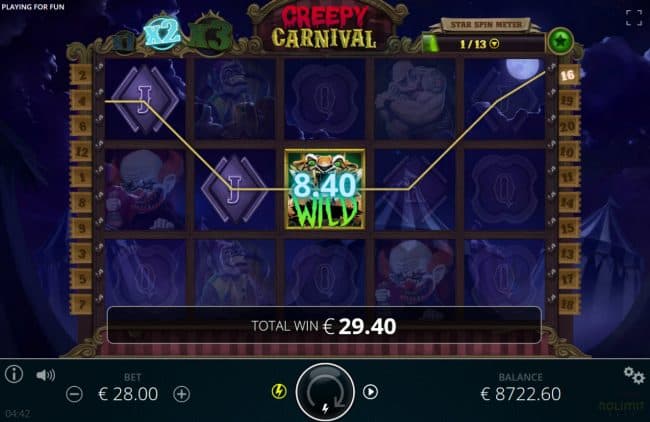Toggle fast spin lightning icon
The width and height of the screenshot is (650, 422).
point(279,391)
